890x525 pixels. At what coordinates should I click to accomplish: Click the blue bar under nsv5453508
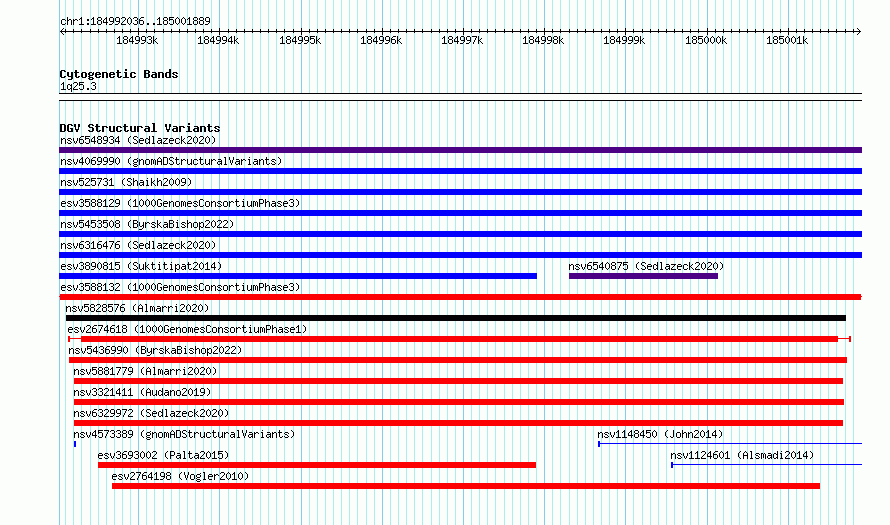(460, 234)
